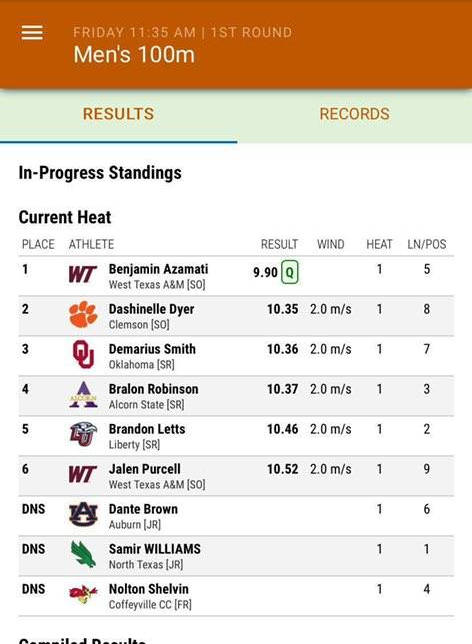Click the Men's 100m event title
The width and height of the screenshot is (472, 644).
point(134,55)
